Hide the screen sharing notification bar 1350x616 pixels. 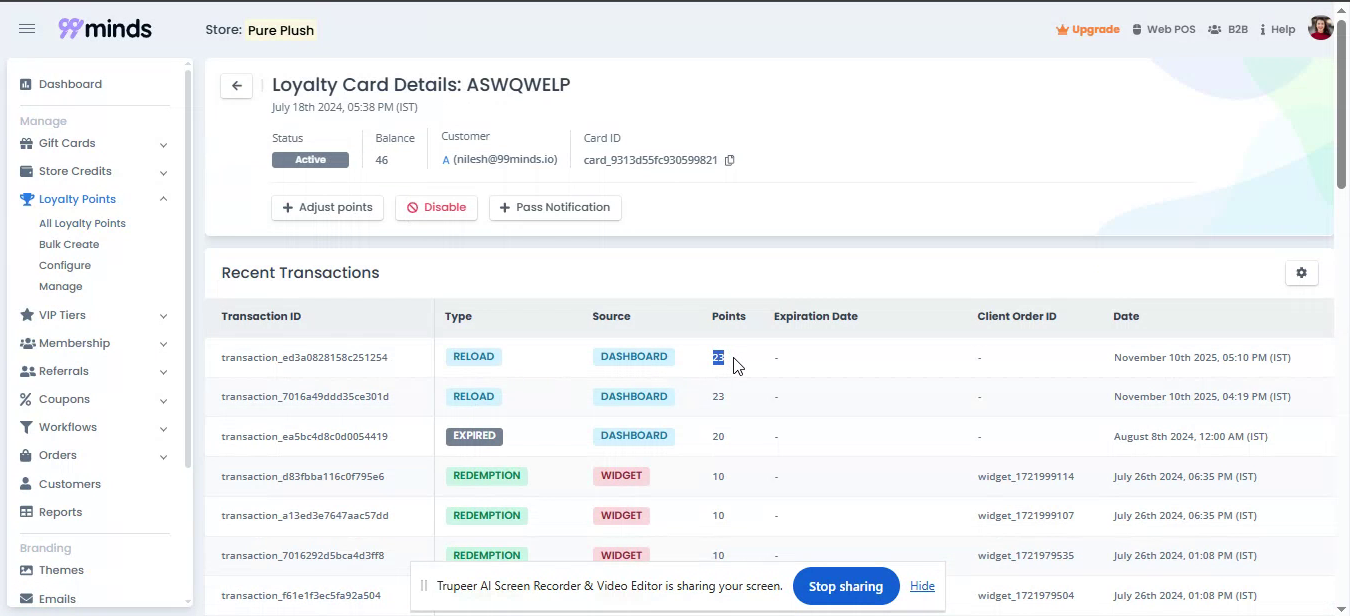(x=922, y=586)
